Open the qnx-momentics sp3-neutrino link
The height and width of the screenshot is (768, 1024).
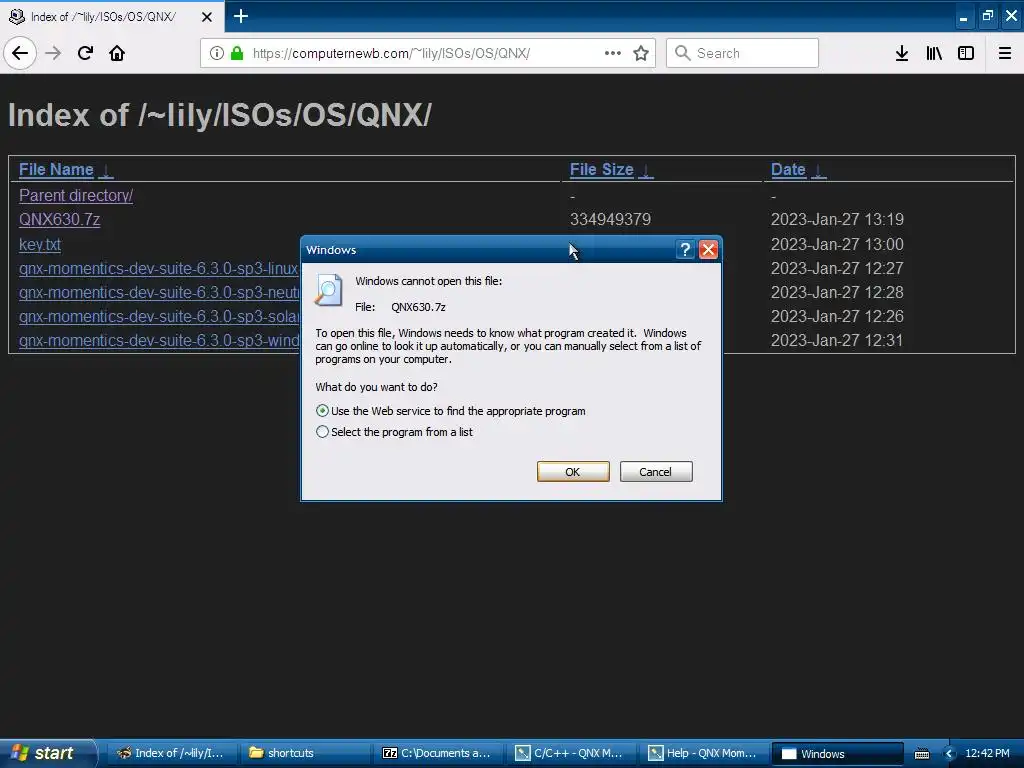click(x=159, y=293)
